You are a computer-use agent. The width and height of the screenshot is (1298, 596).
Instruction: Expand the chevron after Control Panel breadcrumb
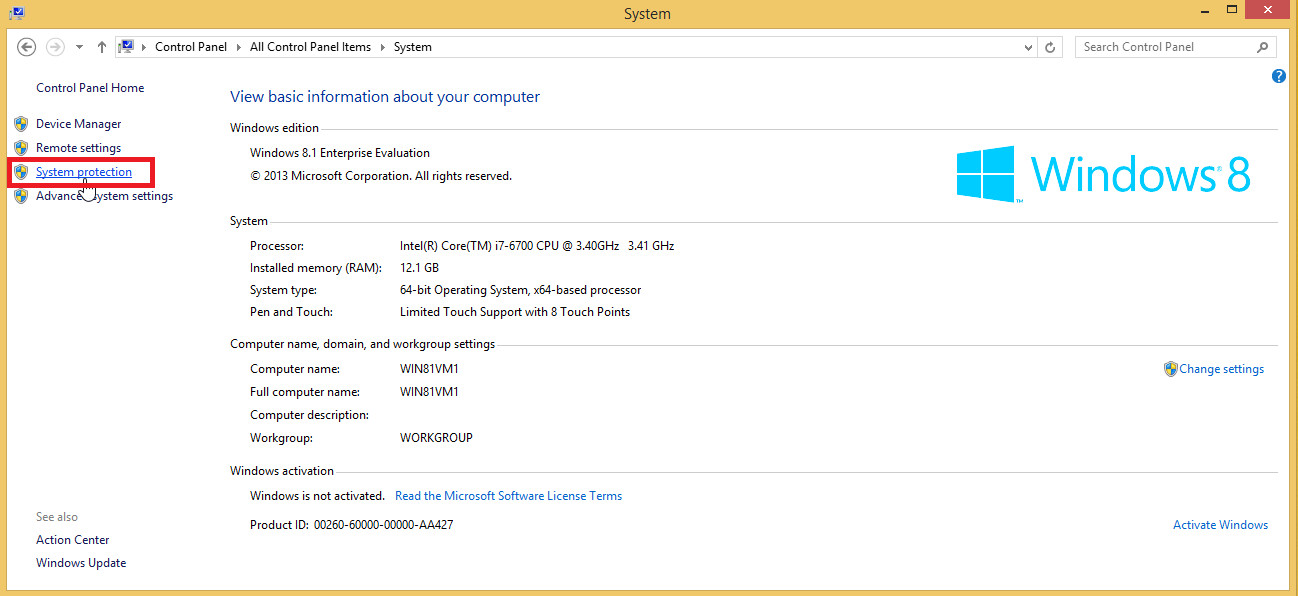(239, 47)
